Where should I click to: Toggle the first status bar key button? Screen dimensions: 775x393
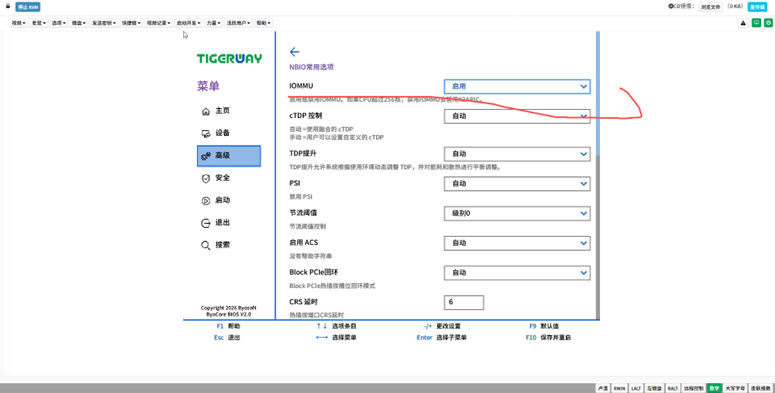[x=603, y=389]
